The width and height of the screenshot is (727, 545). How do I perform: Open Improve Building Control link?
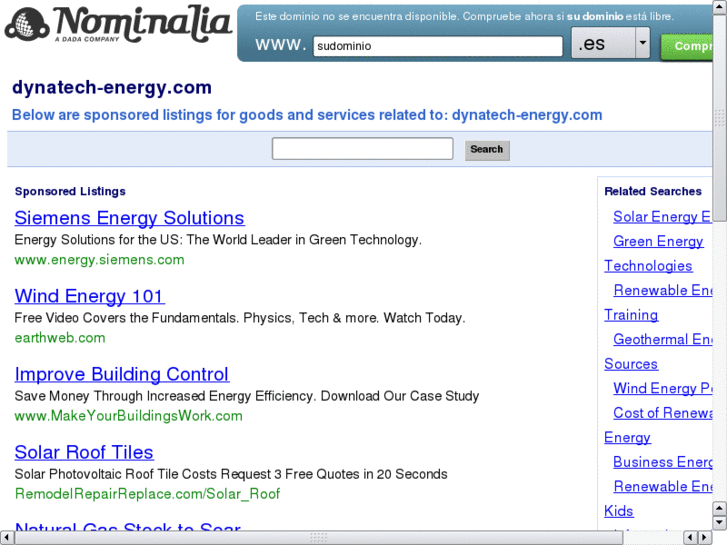[x=121, y=374]
